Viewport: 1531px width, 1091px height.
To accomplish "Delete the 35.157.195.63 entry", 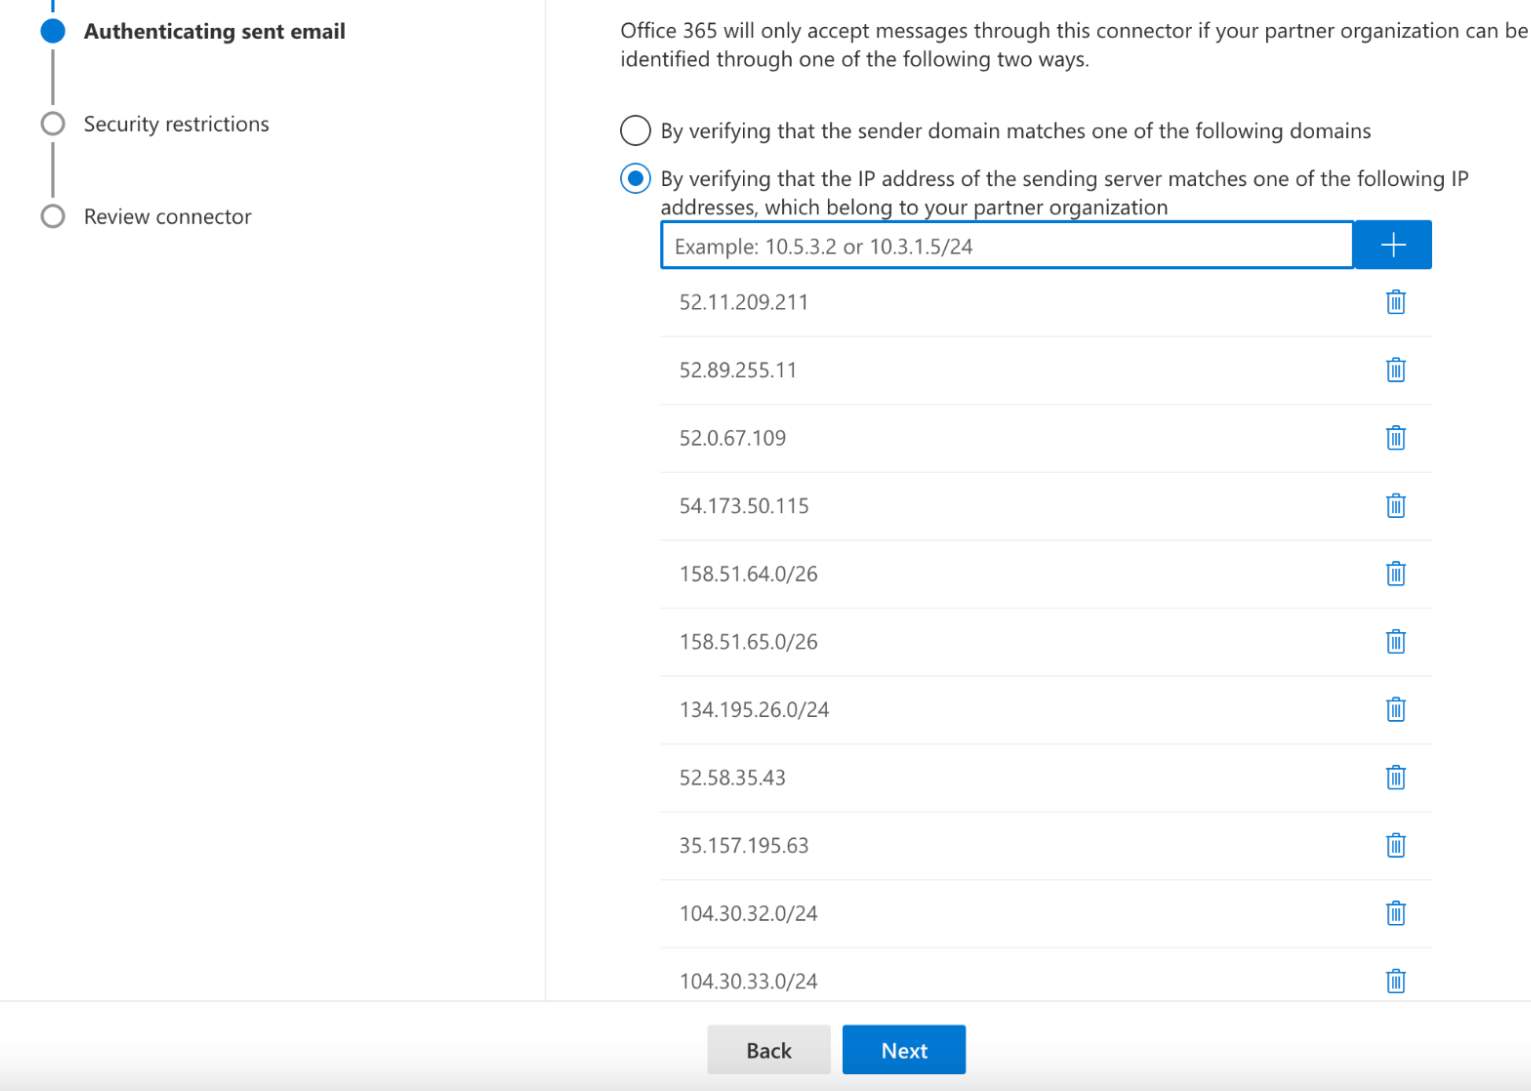I will click(1395, 845).
